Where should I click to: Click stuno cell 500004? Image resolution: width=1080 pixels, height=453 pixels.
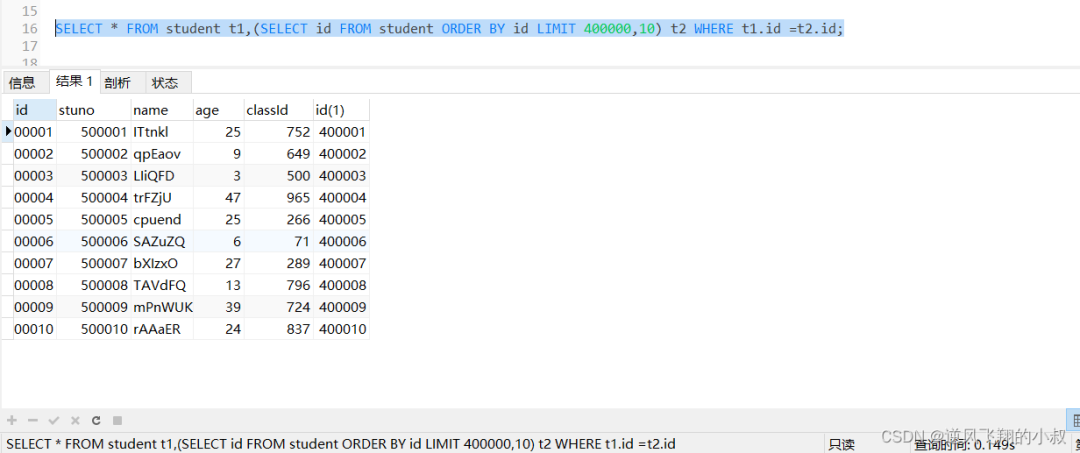pos(94,198)
